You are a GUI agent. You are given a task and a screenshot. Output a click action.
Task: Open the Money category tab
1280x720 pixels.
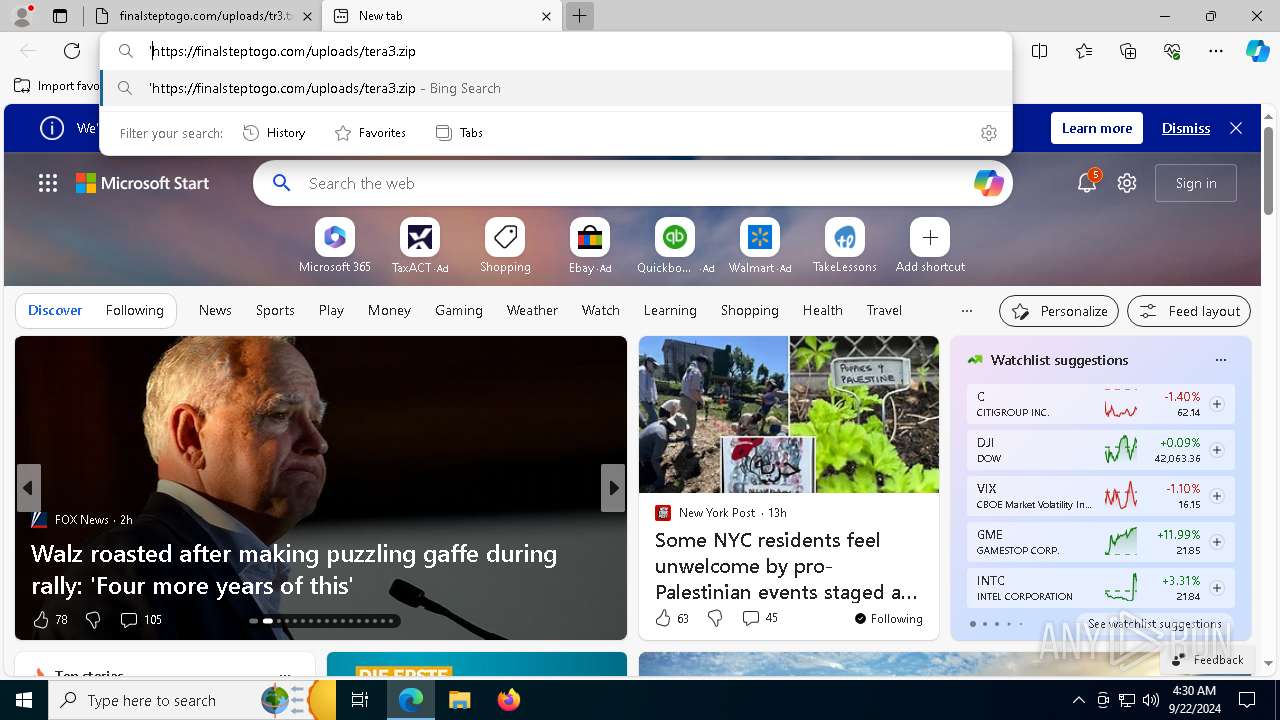click(389, 310)
